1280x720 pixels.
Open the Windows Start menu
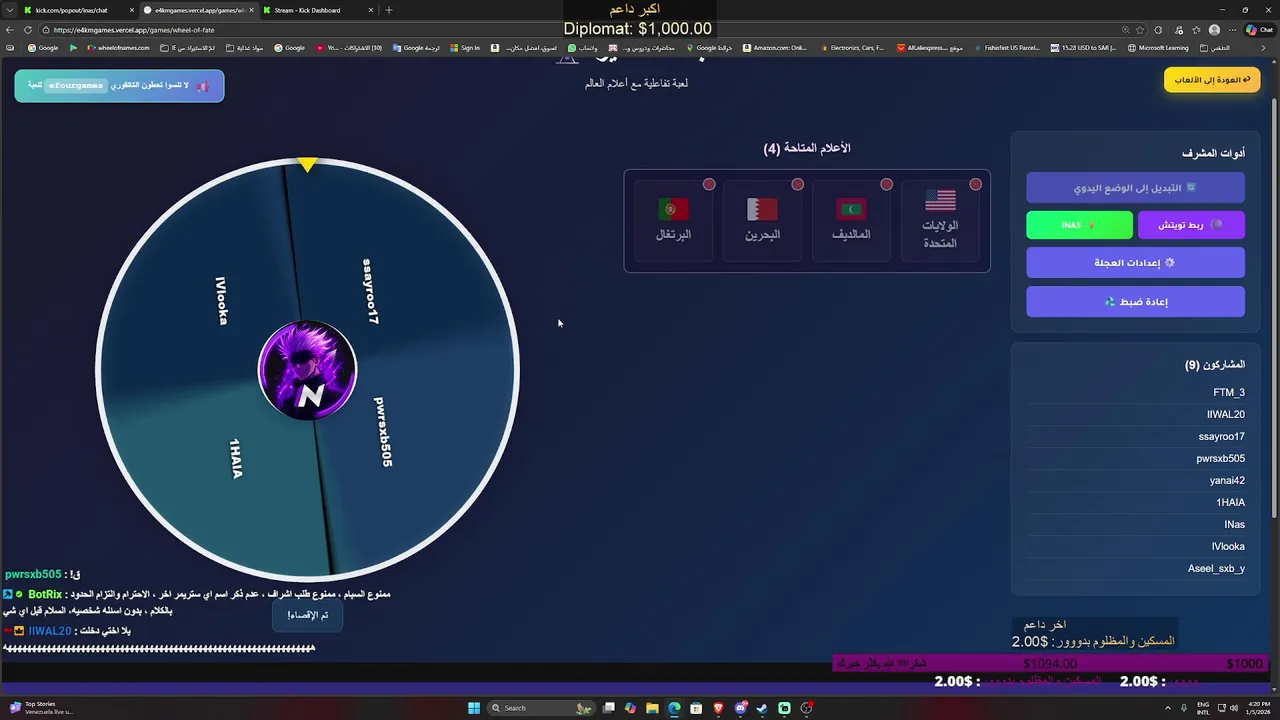pyautogui.click(x=474, y=708)
